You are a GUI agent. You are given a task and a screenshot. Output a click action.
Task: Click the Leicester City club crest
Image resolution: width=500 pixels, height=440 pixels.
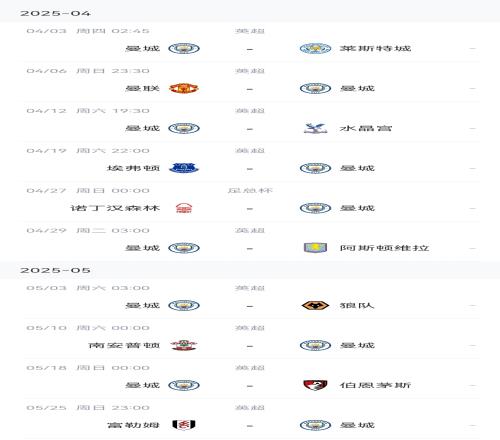[x=315, y=49]
